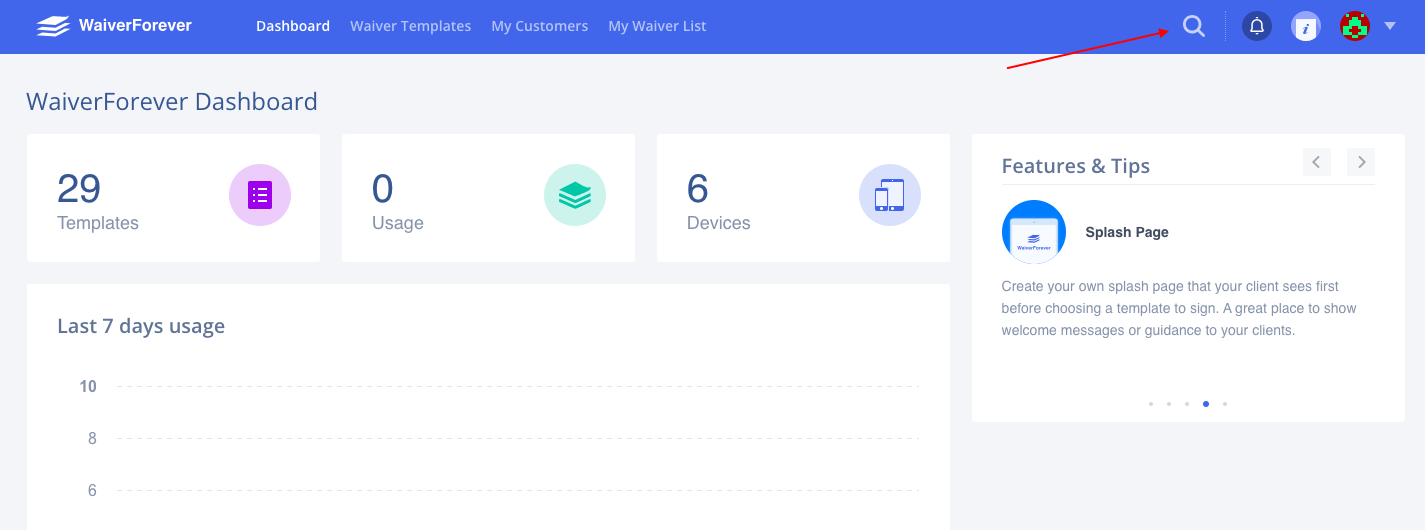Click the 29 Templates card count
The image size is (1425, 530).
(x=79, y=188)
